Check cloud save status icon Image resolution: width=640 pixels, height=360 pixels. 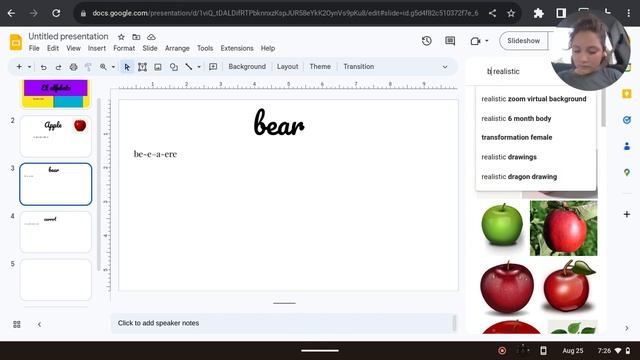tap(151, 37)
